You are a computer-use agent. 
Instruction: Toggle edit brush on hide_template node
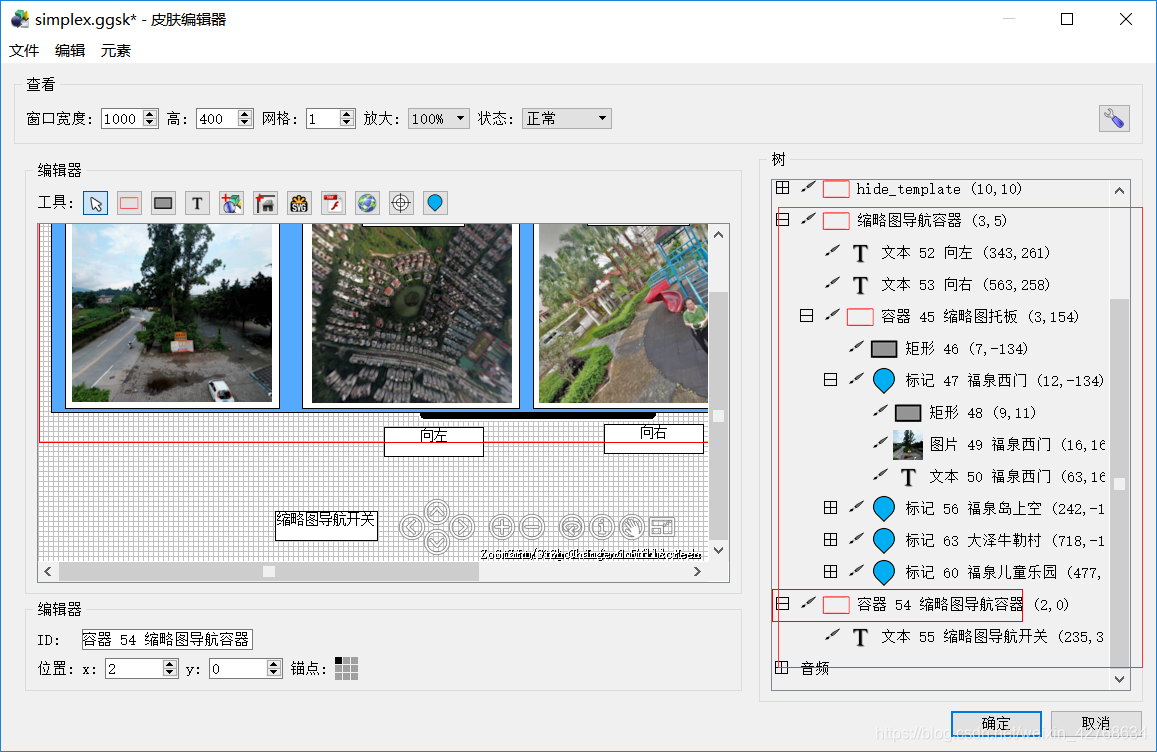tap(807, 188)
